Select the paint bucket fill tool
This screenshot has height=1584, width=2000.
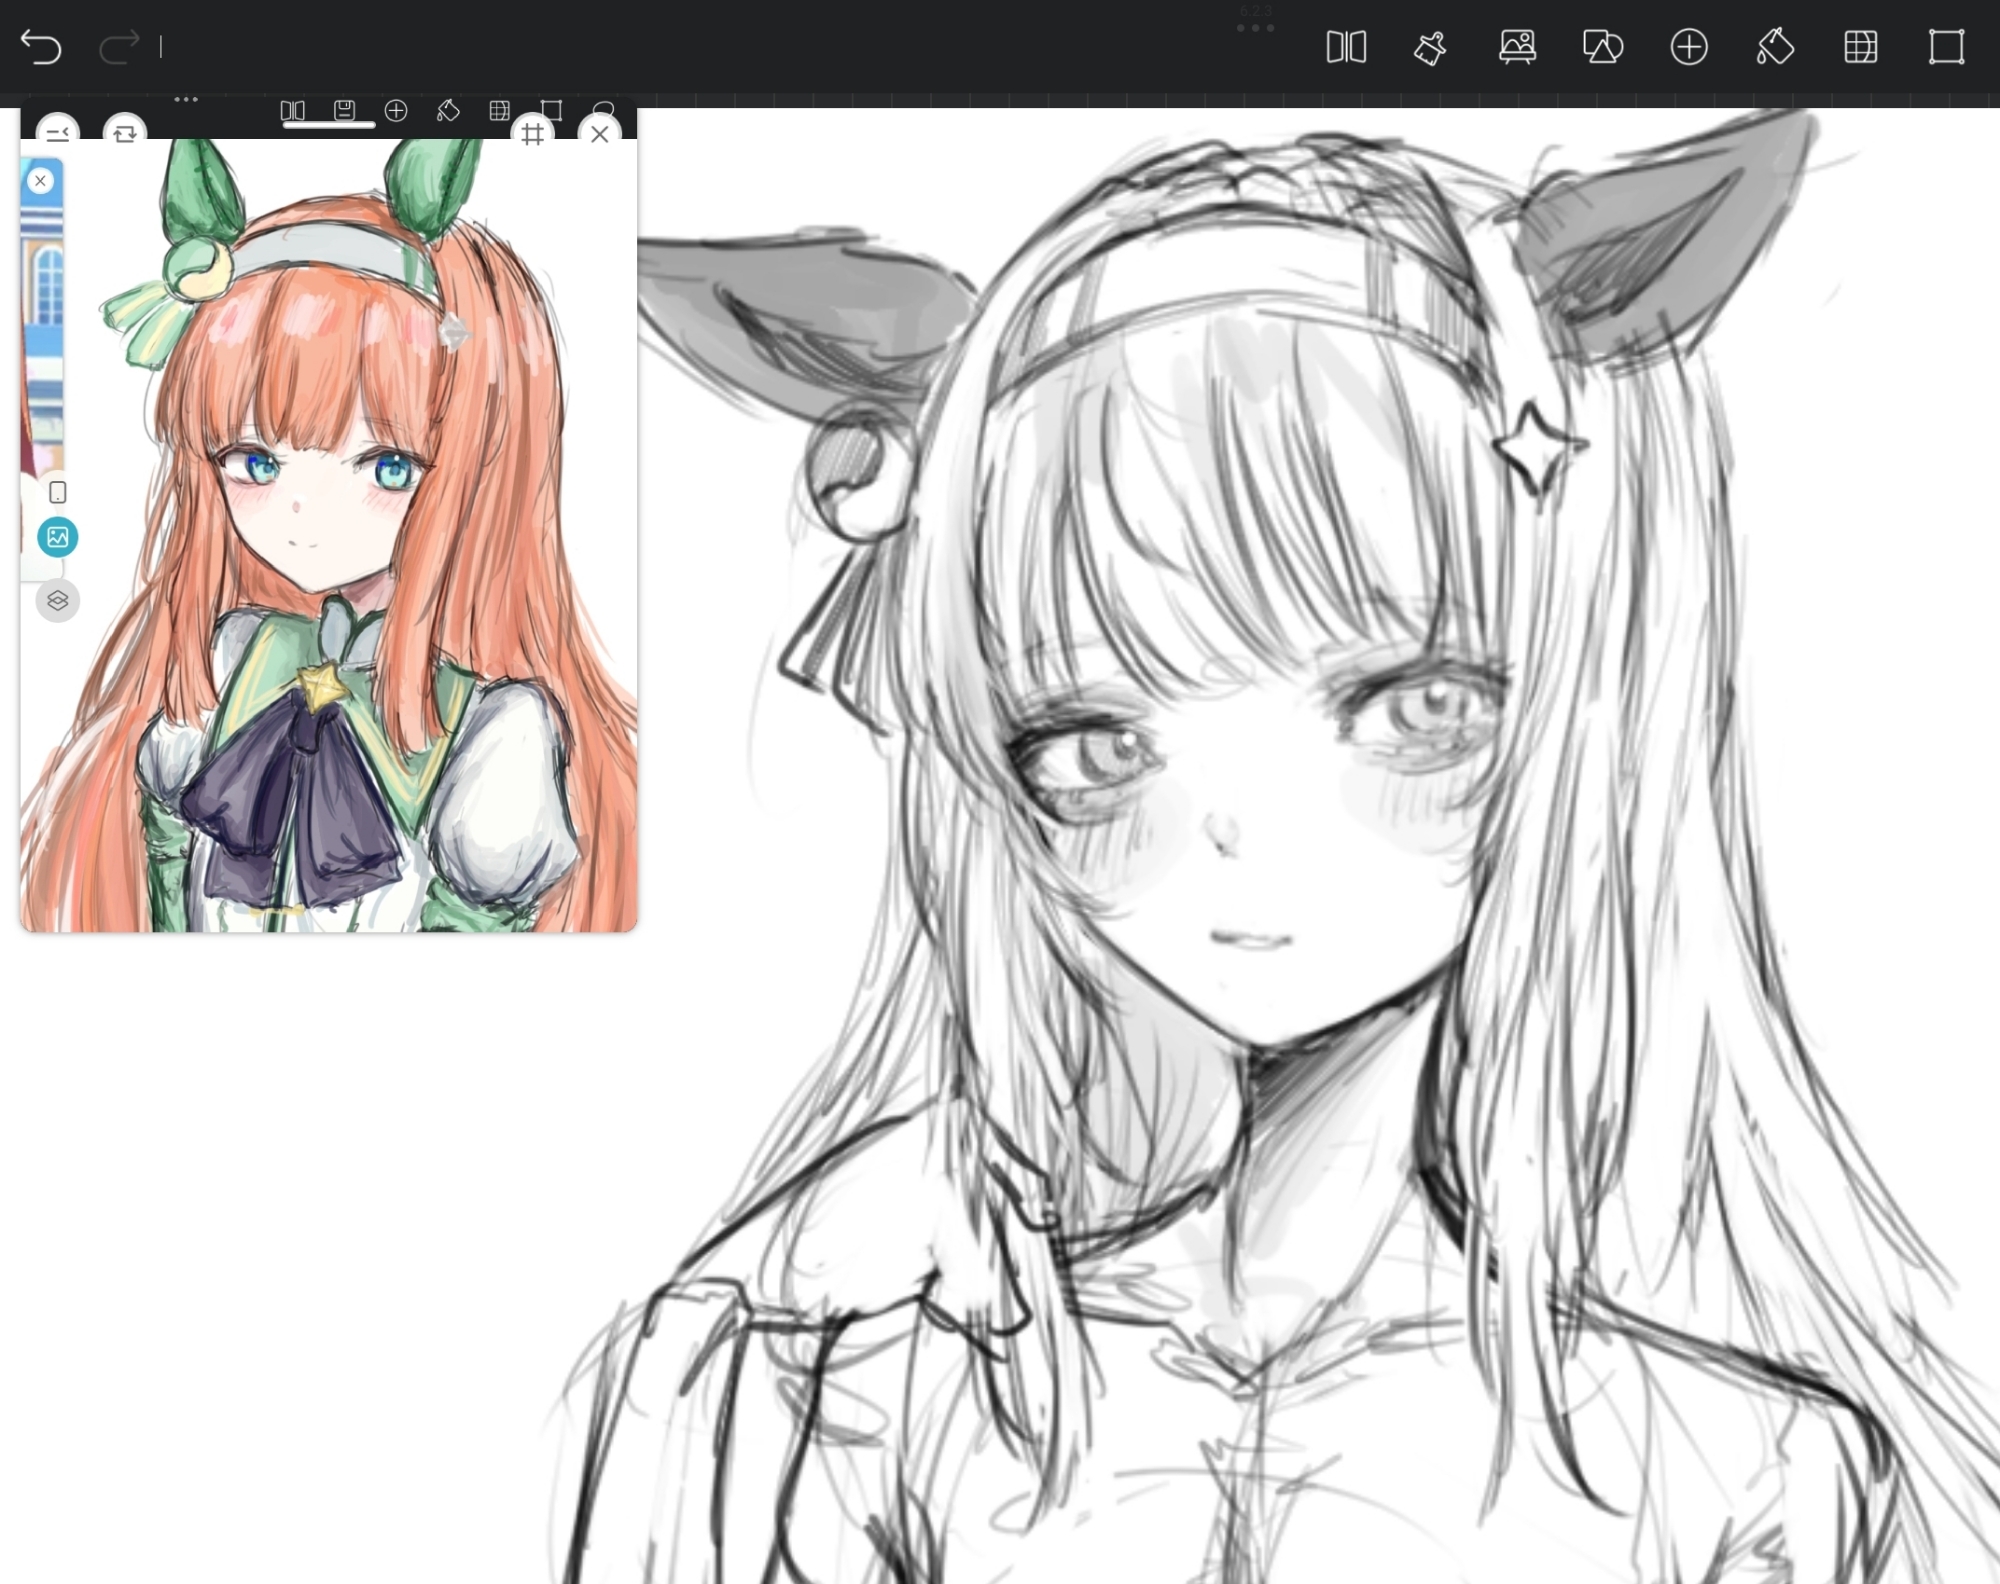click(x=1775, y=47)
